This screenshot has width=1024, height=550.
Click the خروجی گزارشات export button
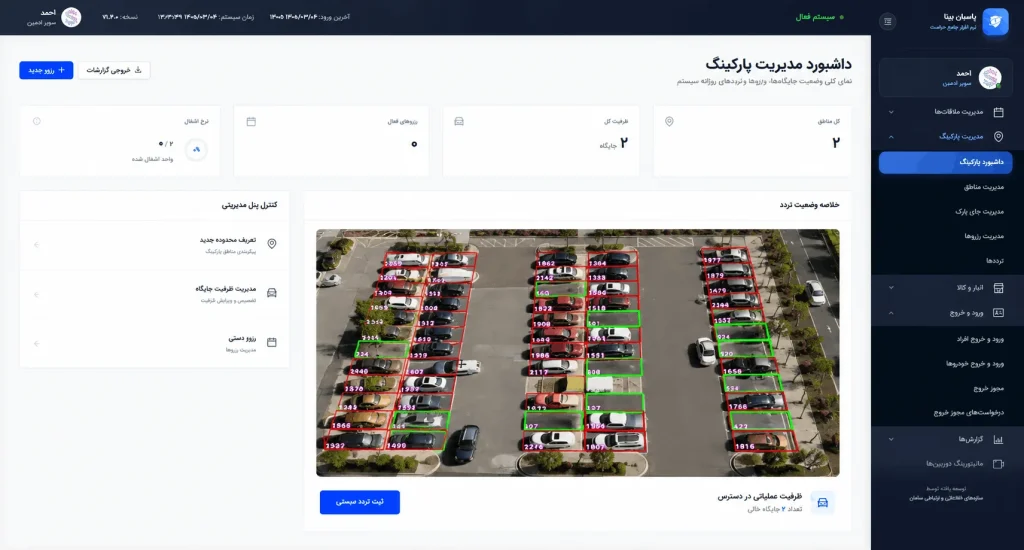114,70
